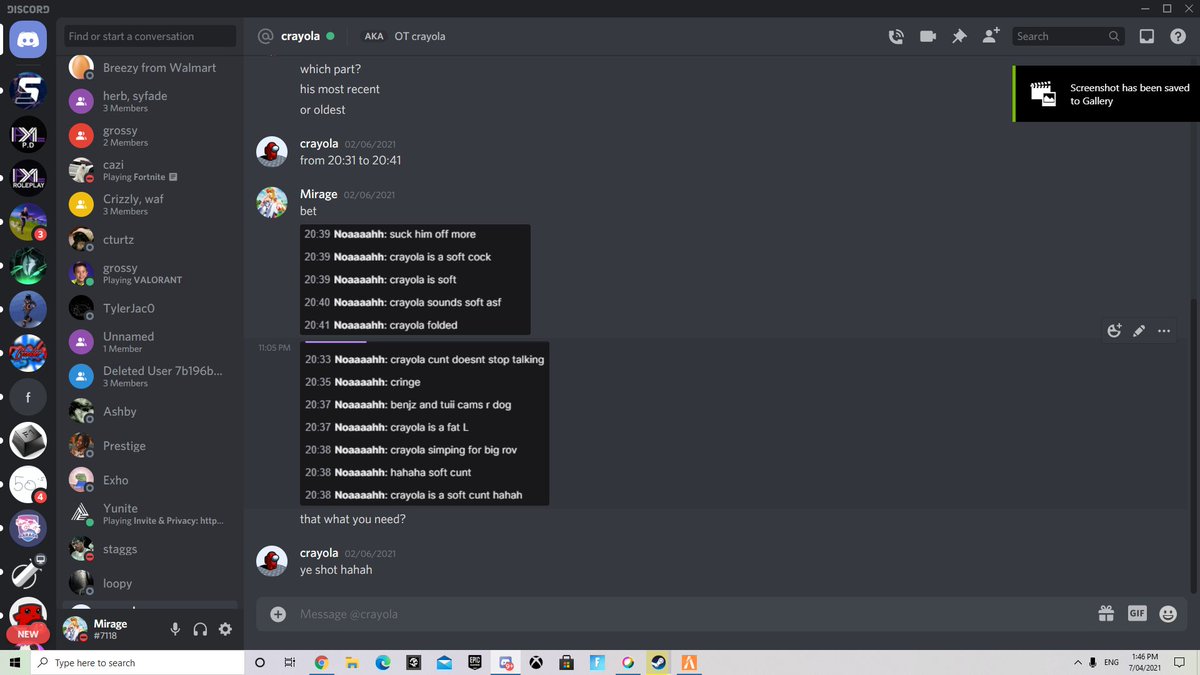
Task: Open Discord help
Action: coord(1177,36)
